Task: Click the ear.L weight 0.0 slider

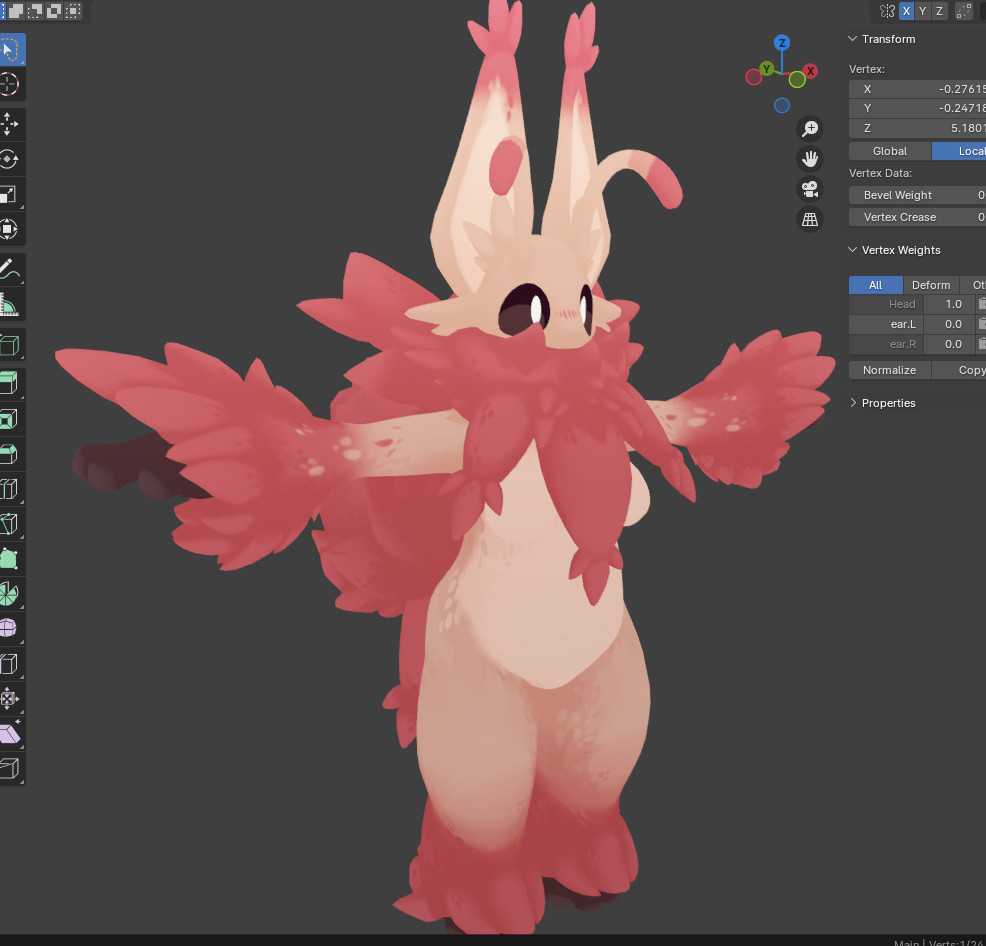Action: (x=950, y=324)
